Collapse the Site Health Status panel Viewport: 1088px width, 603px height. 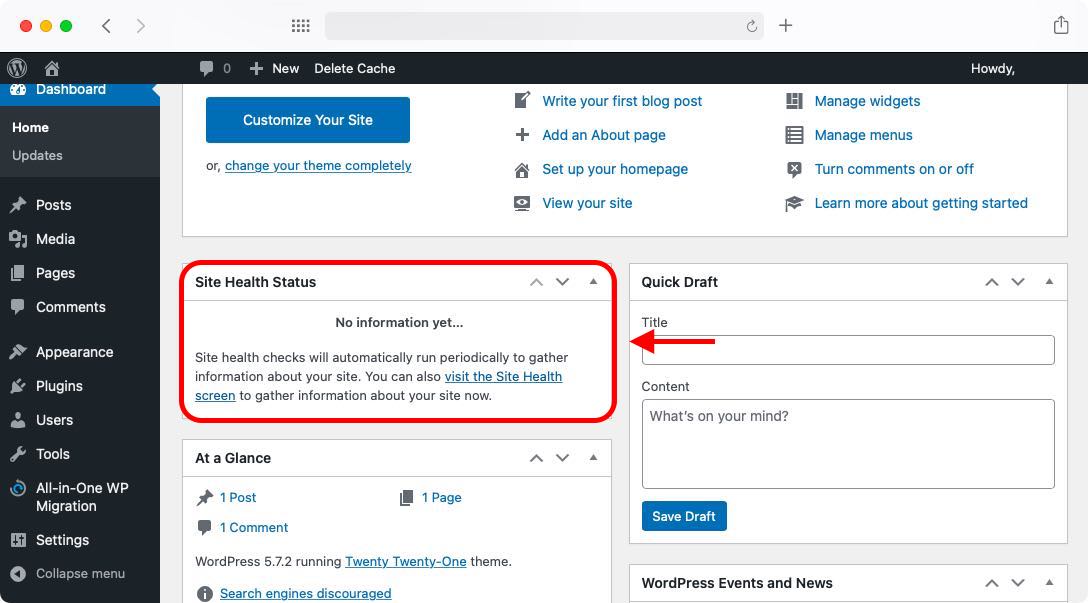[x=594, y=282]
